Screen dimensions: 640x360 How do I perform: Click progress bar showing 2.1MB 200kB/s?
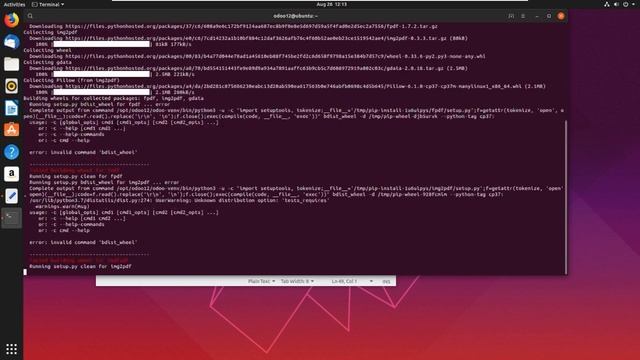coord(102,92)
